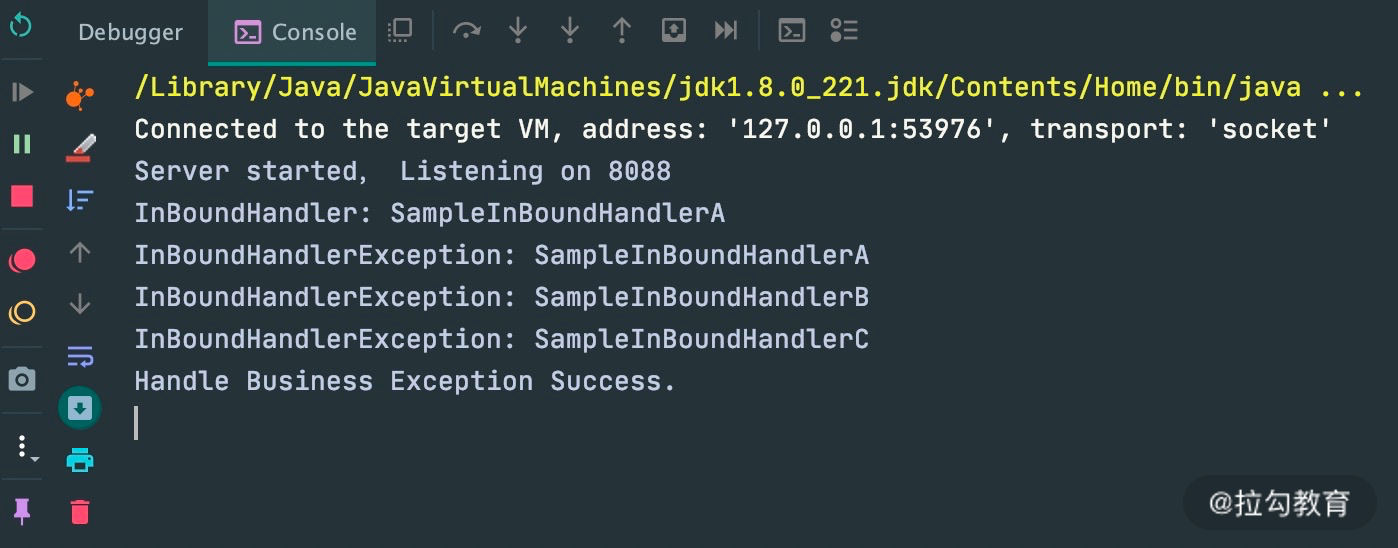1398x548 pixels.
Task: Click the Restore Layout icon
Action: point(400,30)
